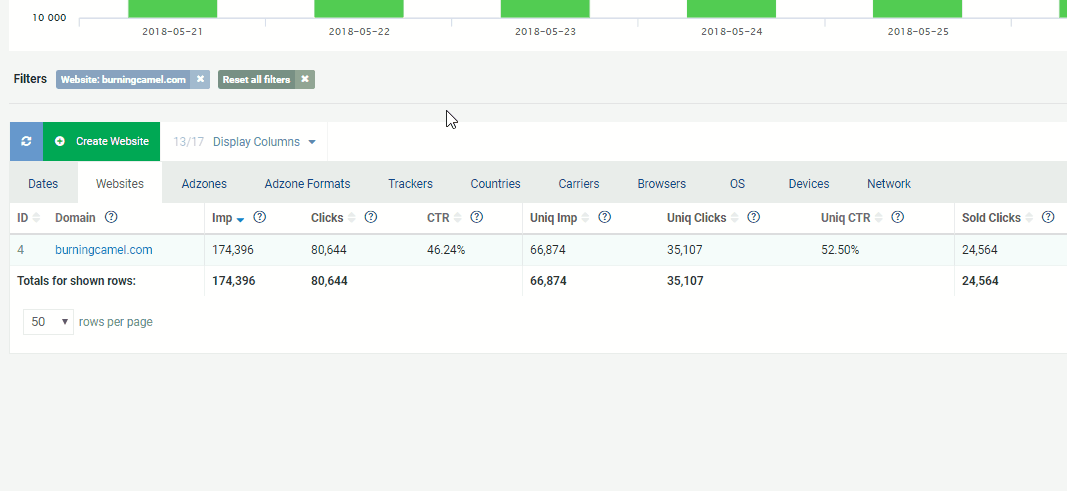Click the Totals for shown rows label
The width and height of the screenshot is (1067, 491).
point(76,281)
